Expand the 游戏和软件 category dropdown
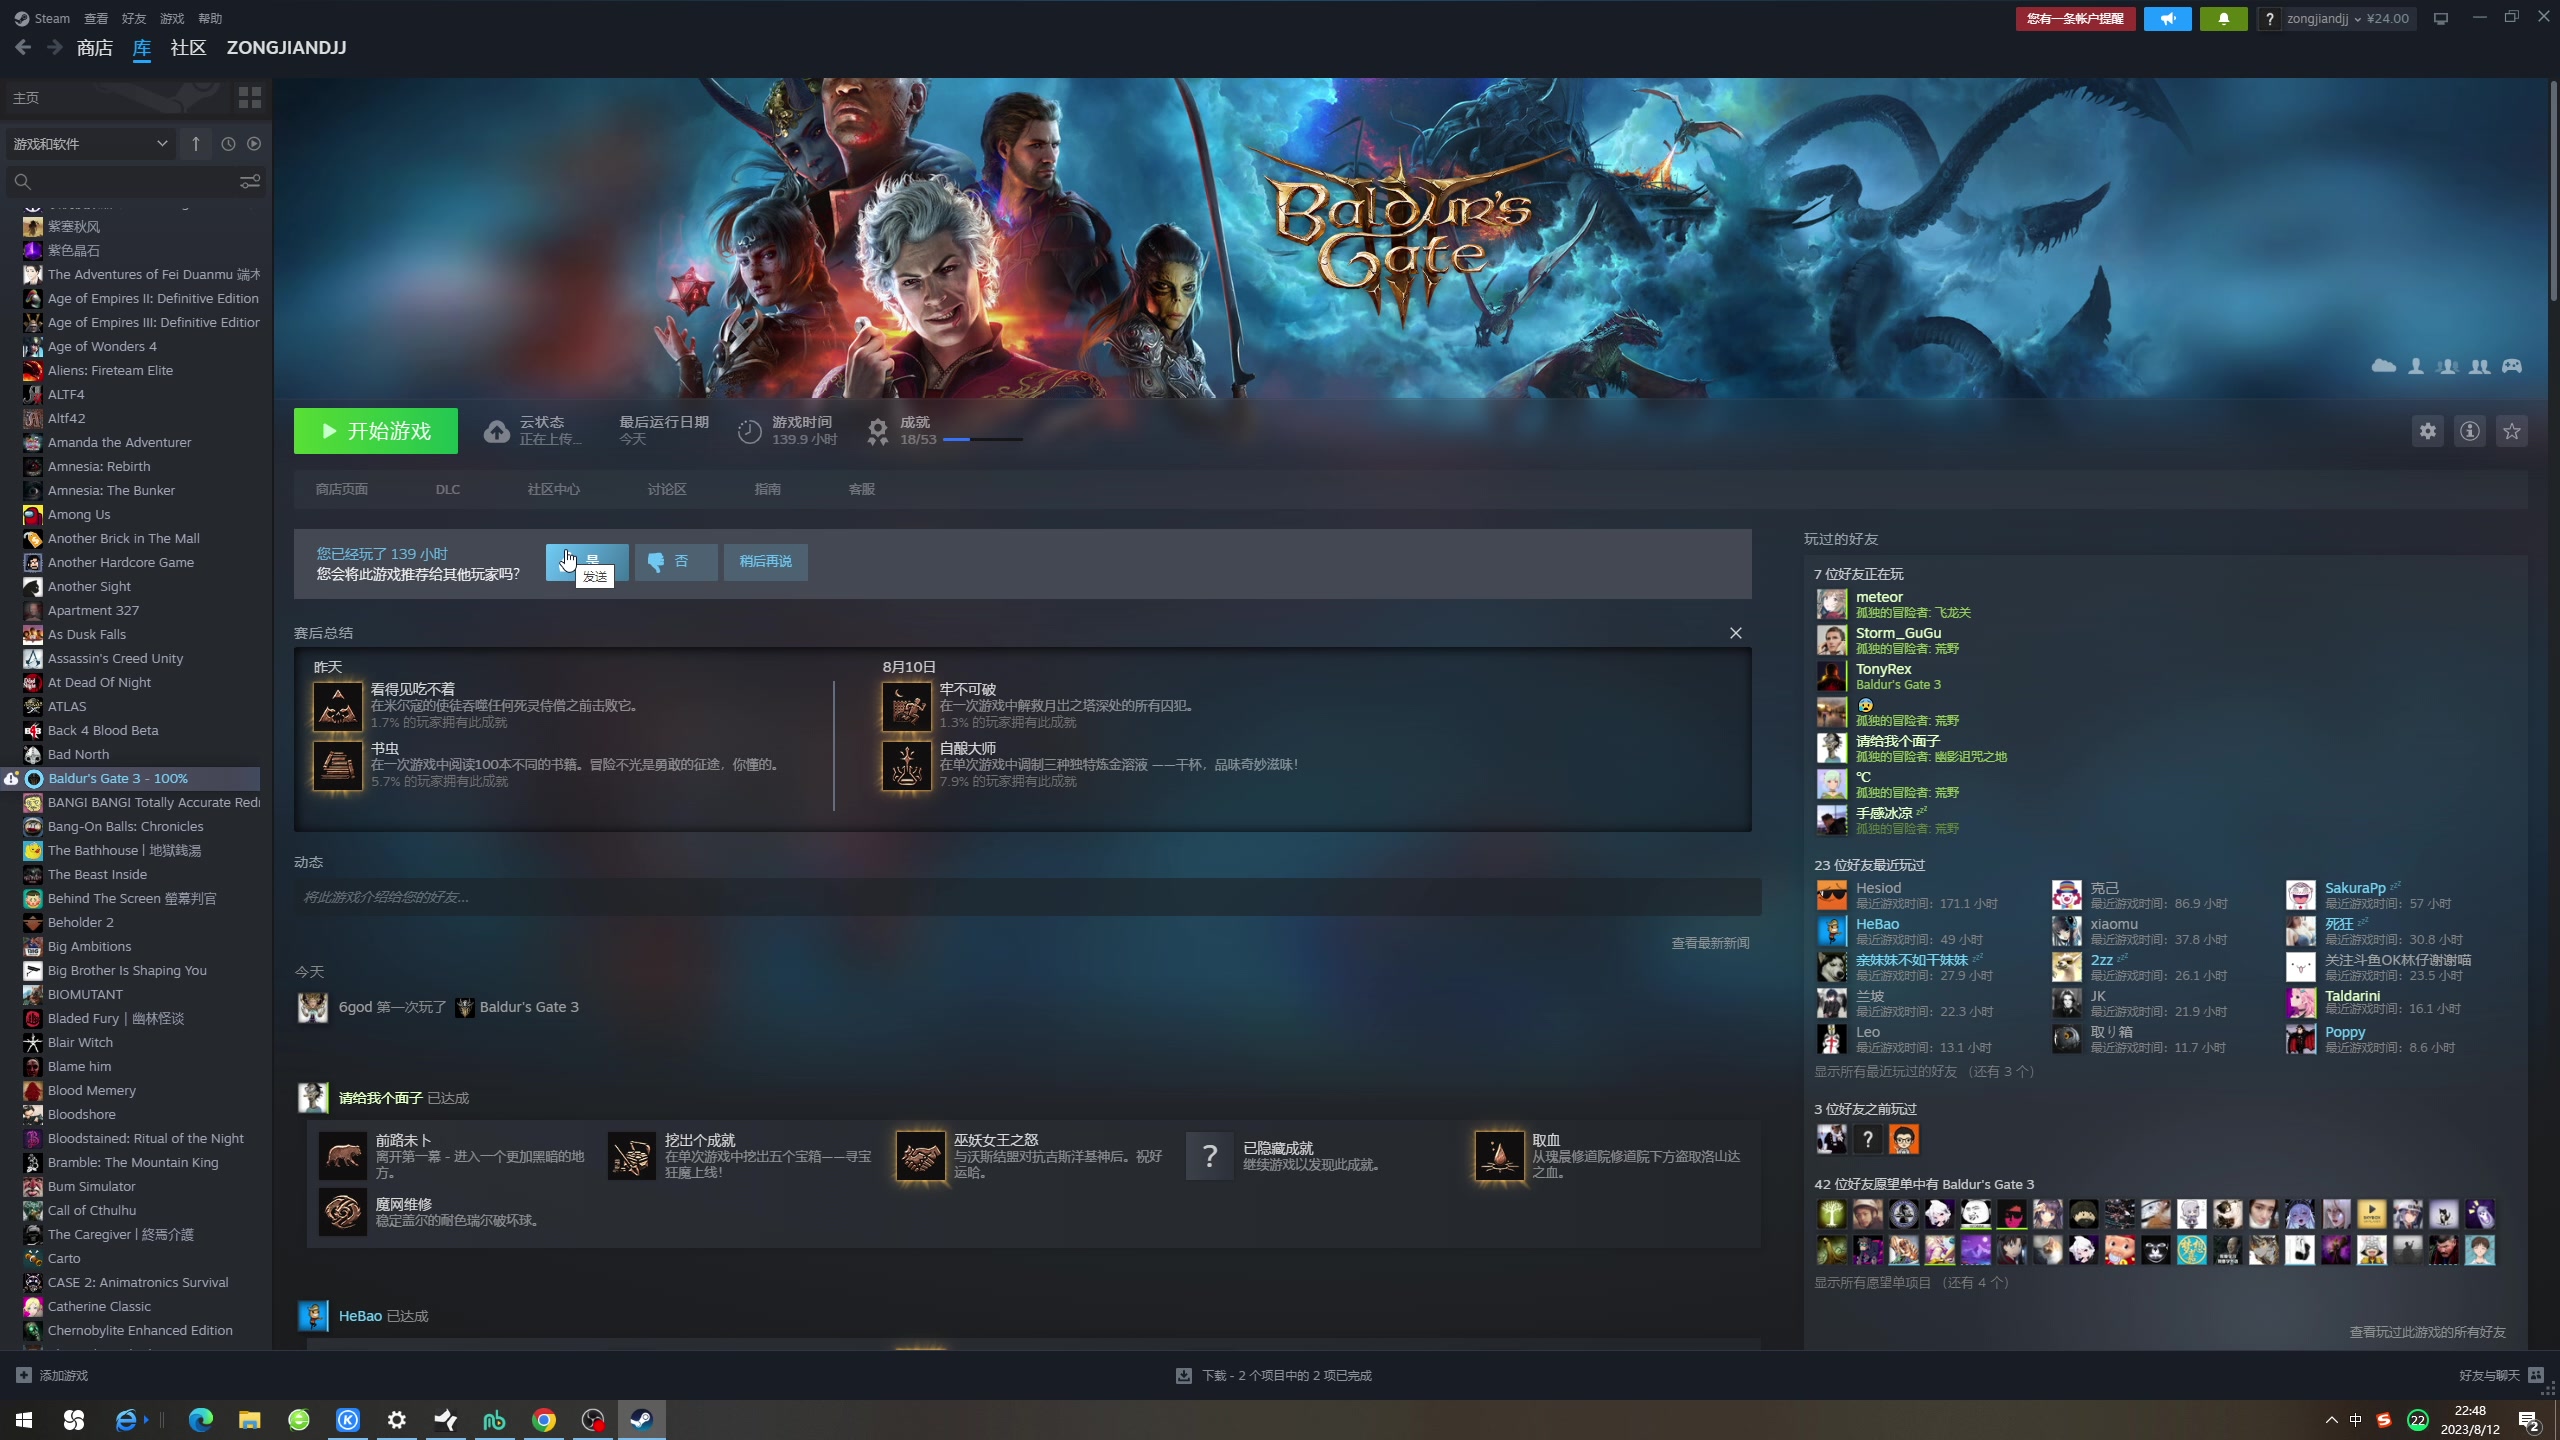The image size is (2560, 1440). click(x=90, y=144)
